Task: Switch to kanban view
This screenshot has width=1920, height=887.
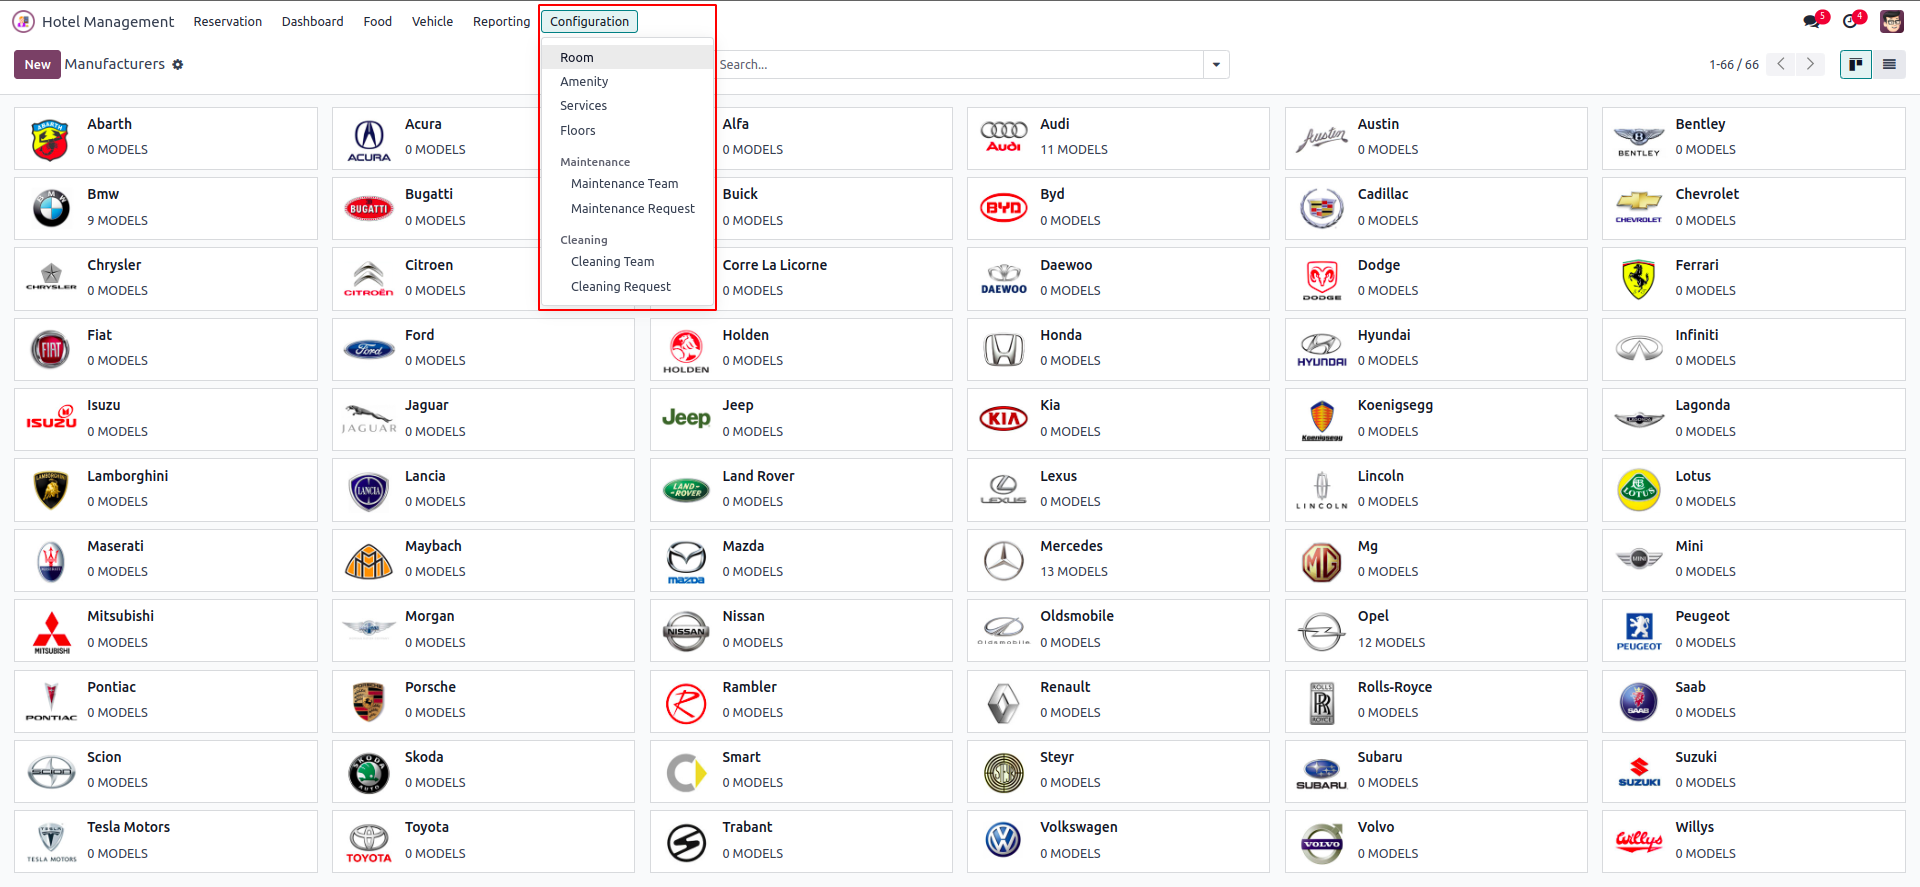Action: pyautogui.click(x=1856, y=64)
